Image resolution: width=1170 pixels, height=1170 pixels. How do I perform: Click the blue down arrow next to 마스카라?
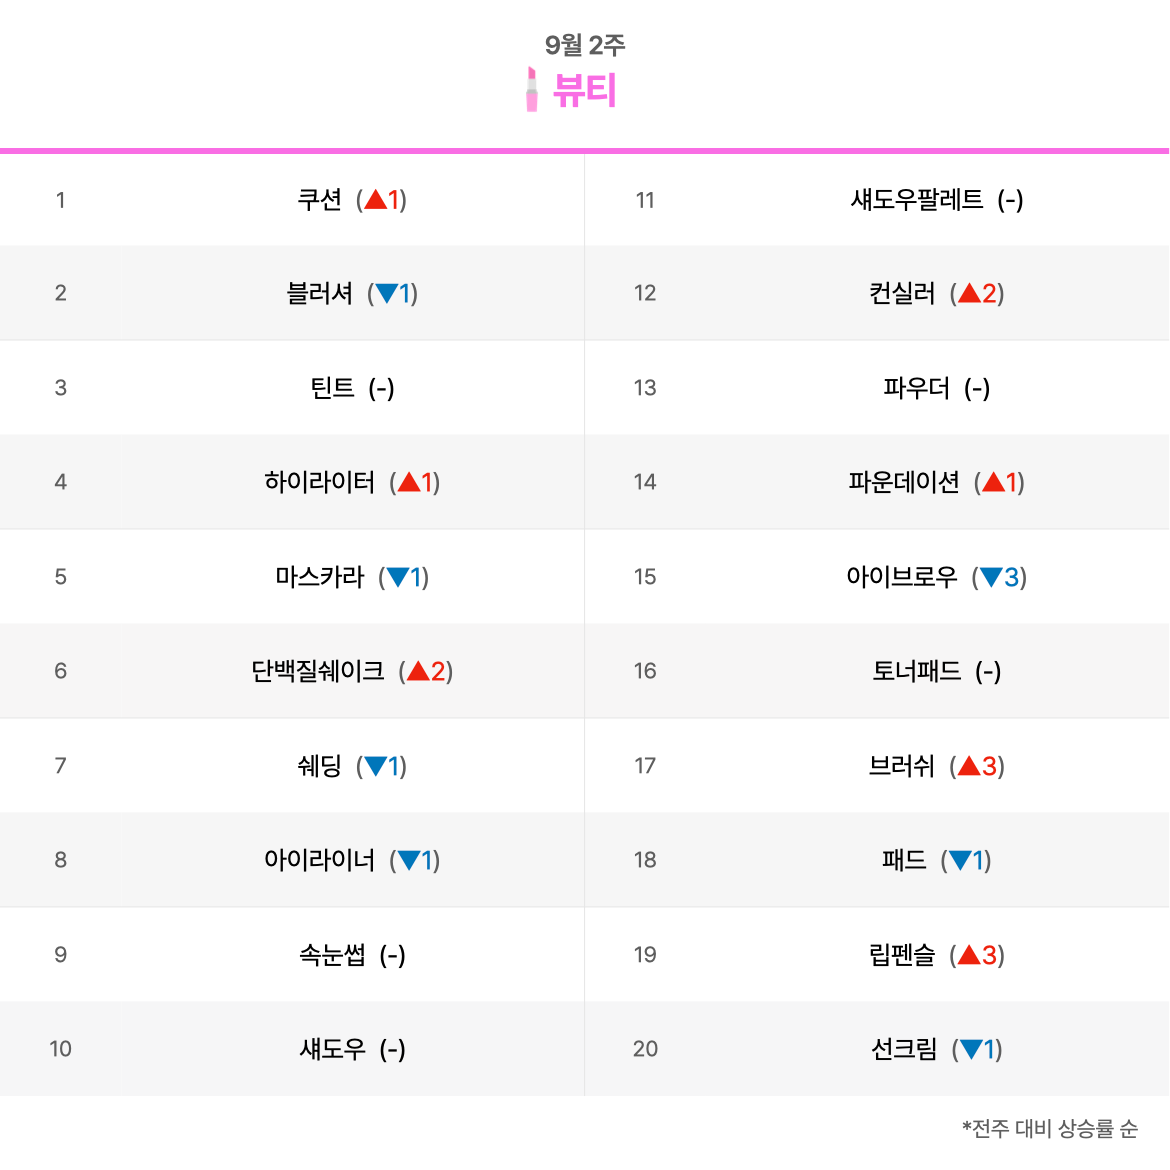tap(398, 577)
